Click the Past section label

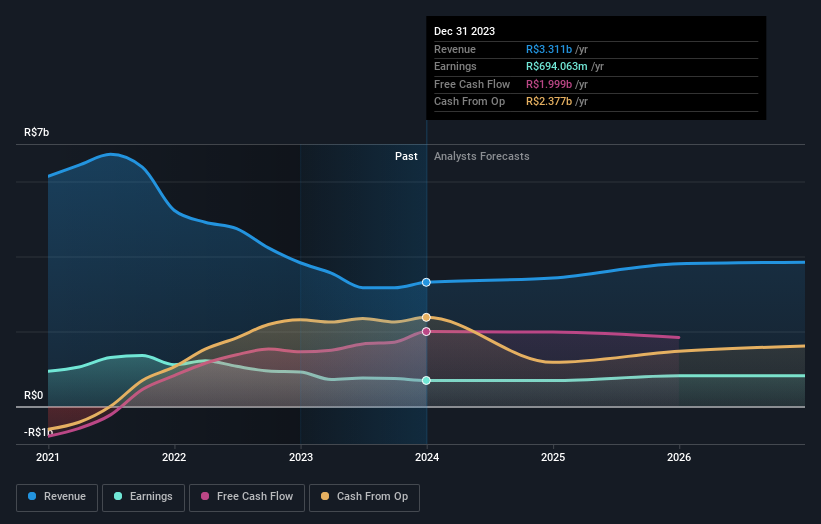click(406, 156)
